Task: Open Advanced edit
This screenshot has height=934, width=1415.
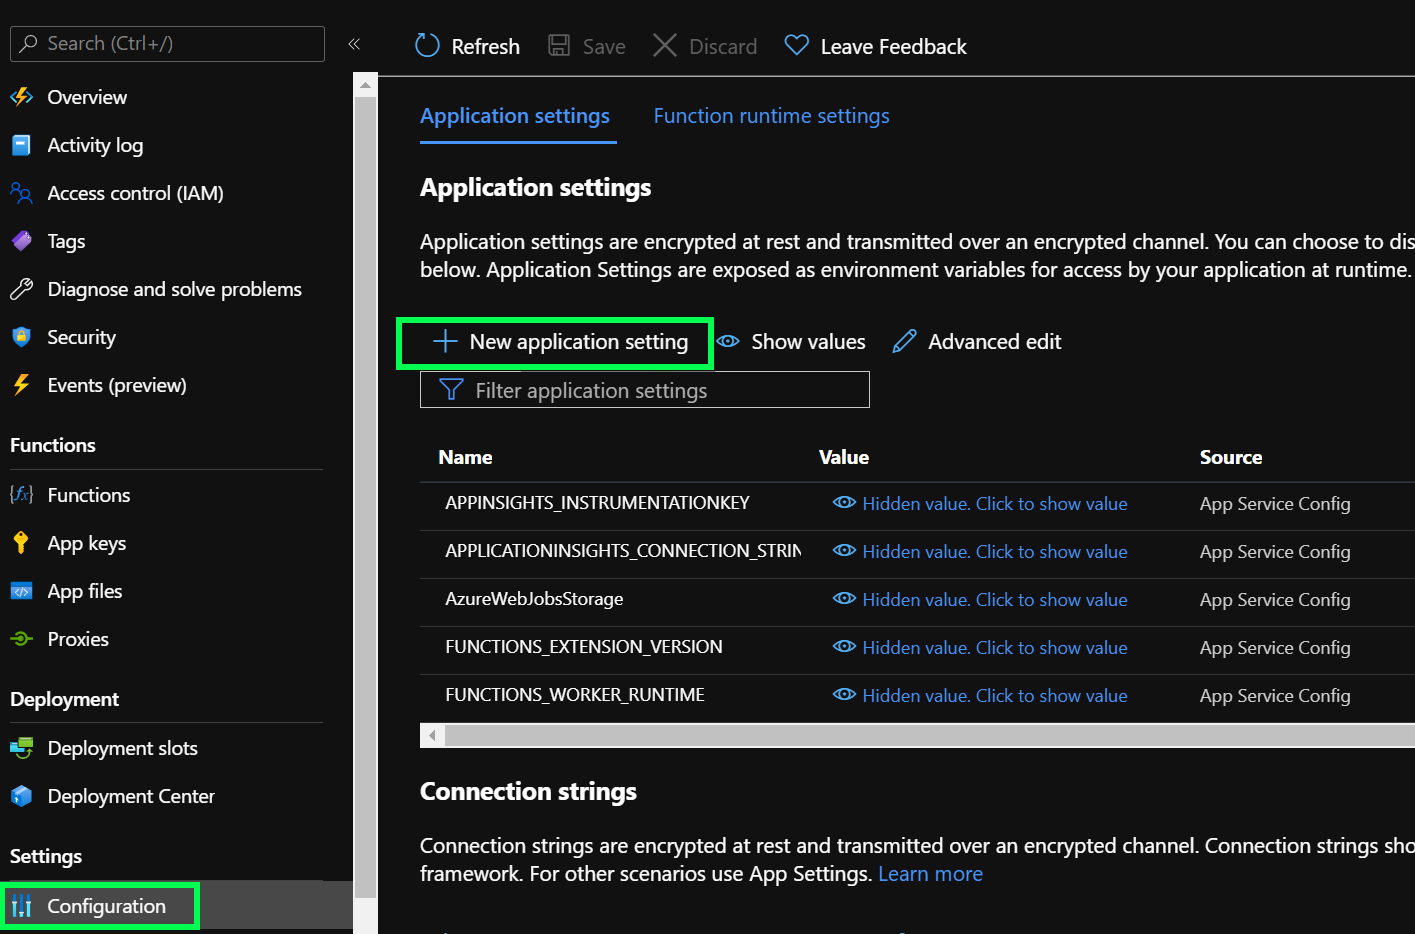Action: [977, 342]
